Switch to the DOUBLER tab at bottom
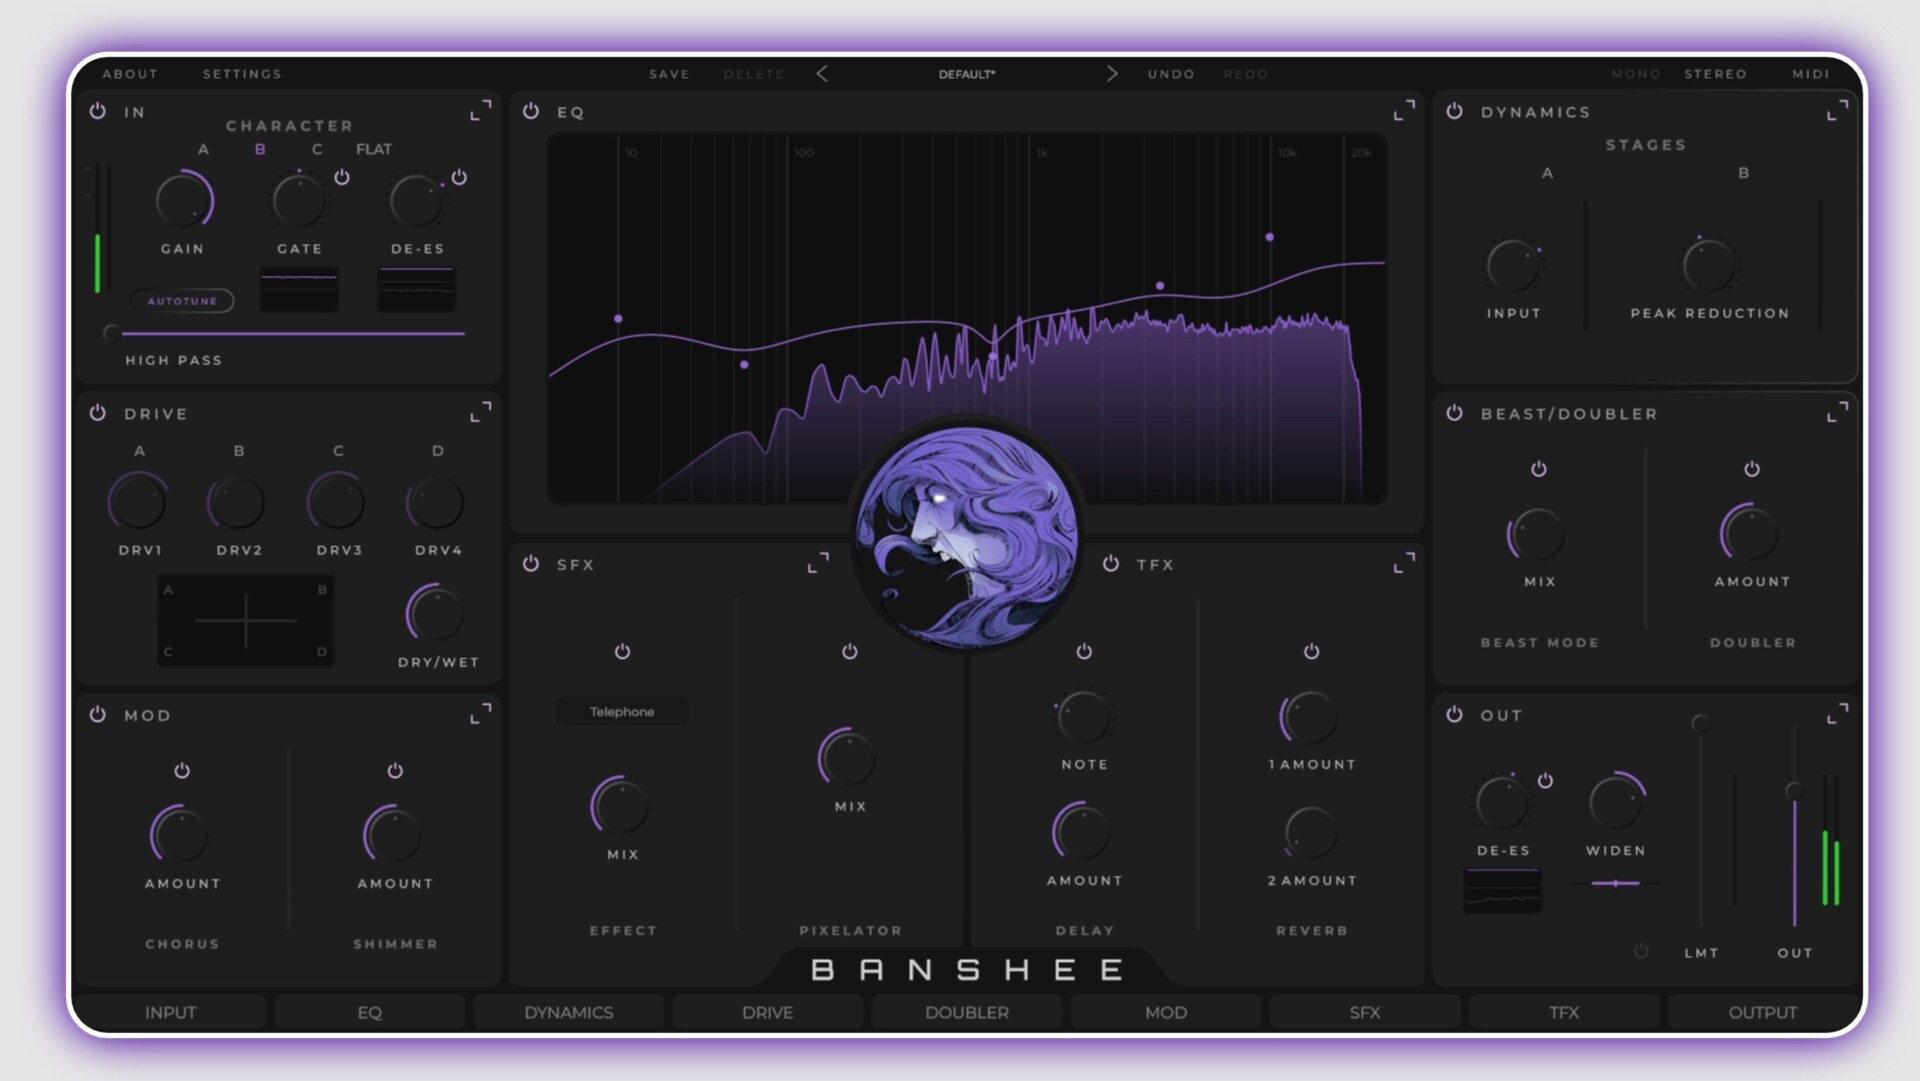This screenshot has height=1081, width=1920. click(966, 1012)
